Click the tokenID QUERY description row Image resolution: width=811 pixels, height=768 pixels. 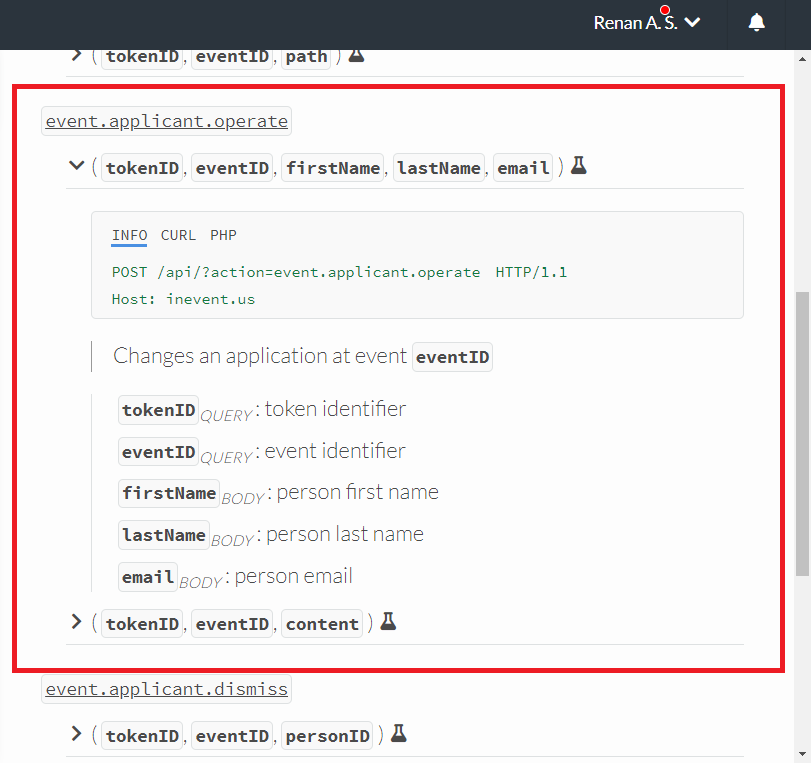[x=262, y=410]
